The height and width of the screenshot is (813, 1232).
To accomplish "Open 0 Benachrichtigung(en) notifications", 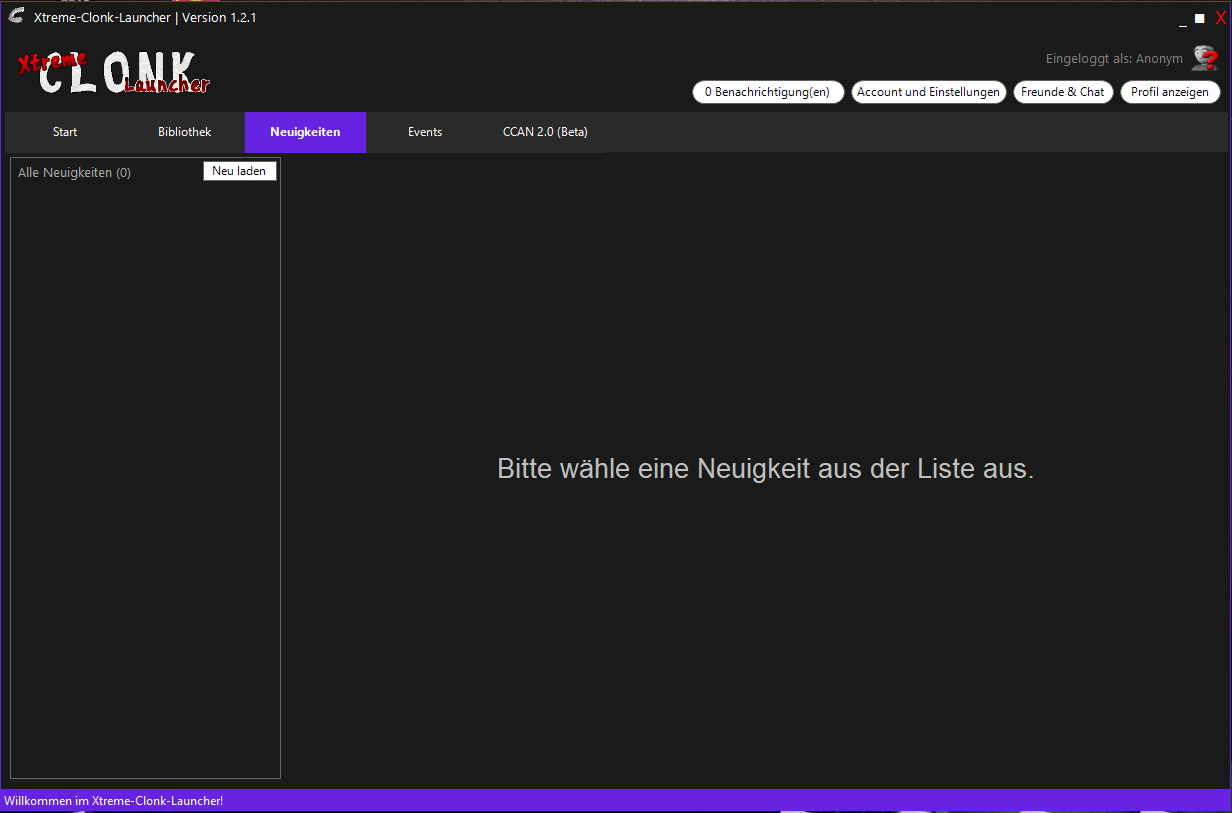I will (768, 92).
